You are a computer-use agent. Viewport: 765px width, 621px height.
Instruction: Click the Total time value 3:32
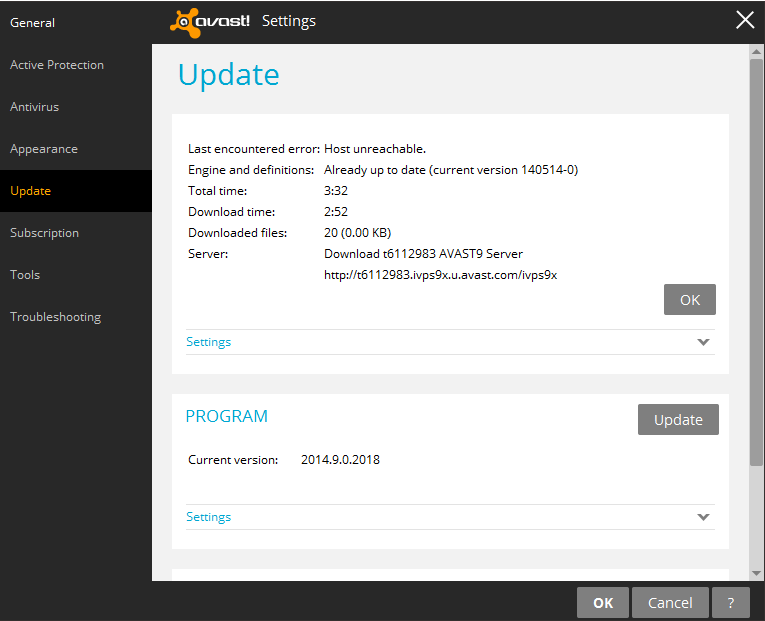336,191
